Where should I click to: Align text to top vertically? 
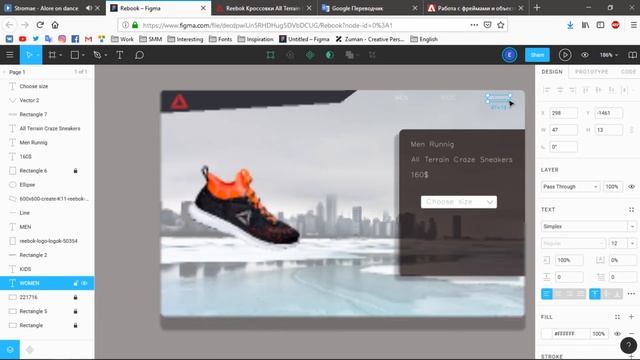pos(595,294)
